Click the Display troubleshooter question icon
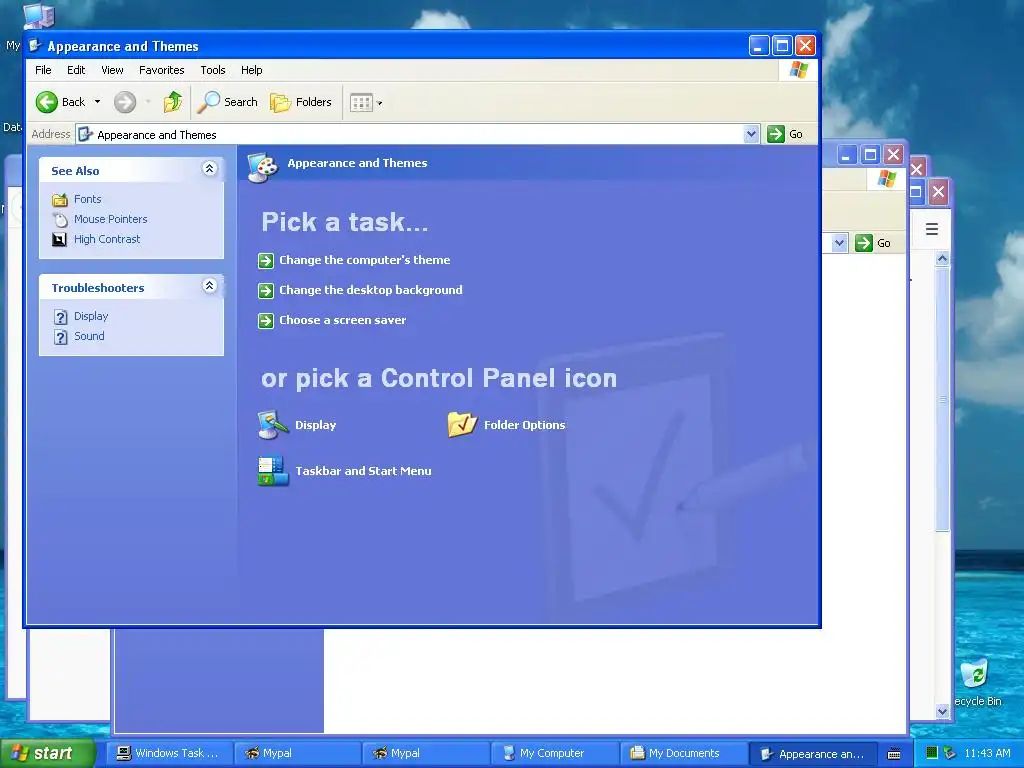The width and height of the screenshot is (1024, 768). coord(60,317)
